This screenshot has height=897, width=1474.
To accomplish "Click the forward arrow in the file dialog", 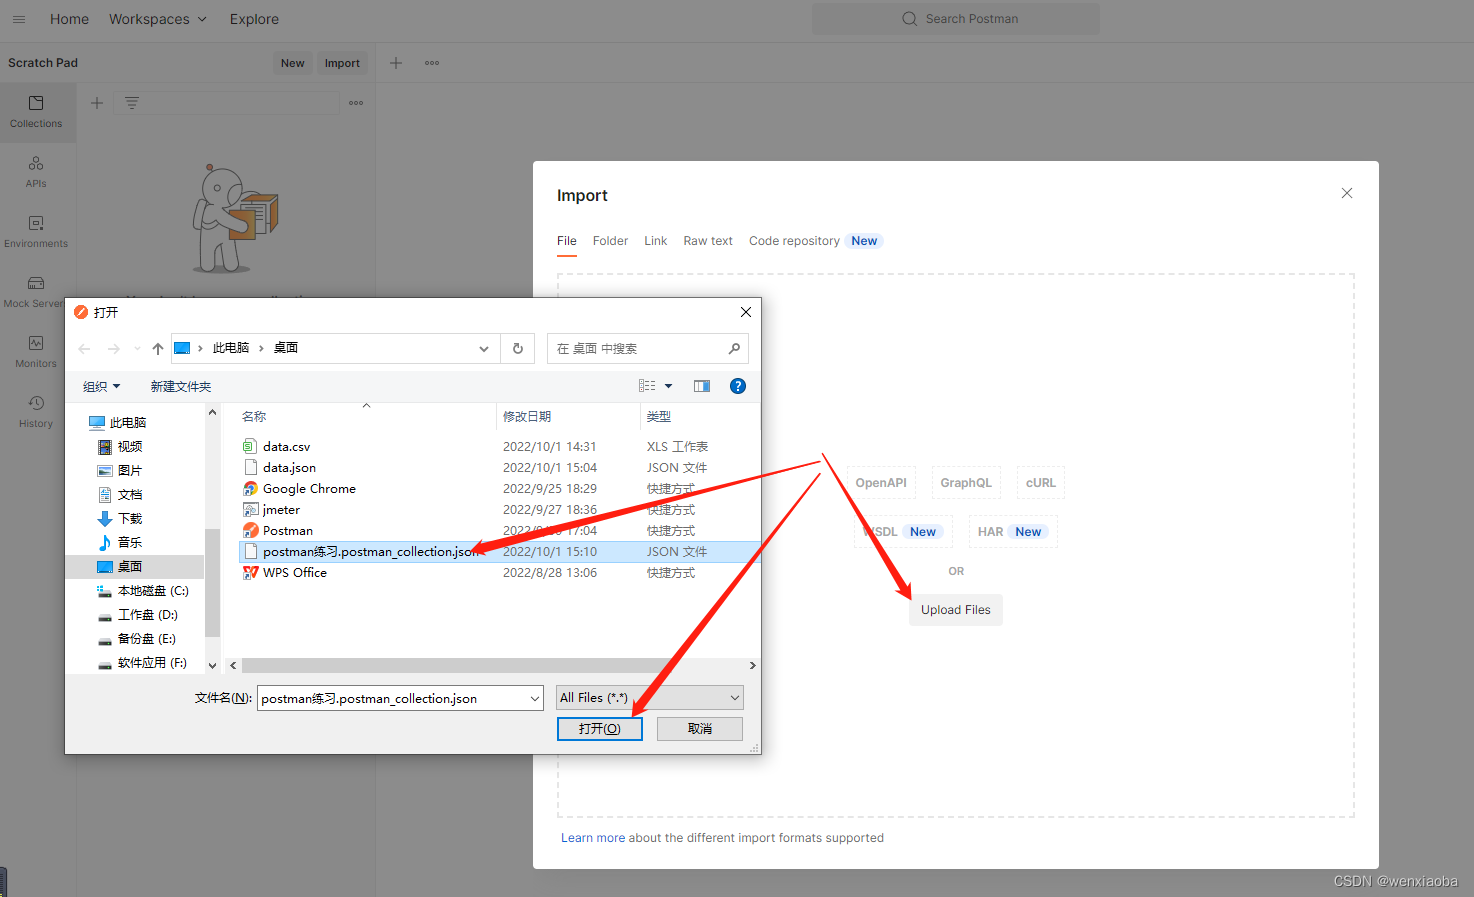I will (x=114, y=349).
